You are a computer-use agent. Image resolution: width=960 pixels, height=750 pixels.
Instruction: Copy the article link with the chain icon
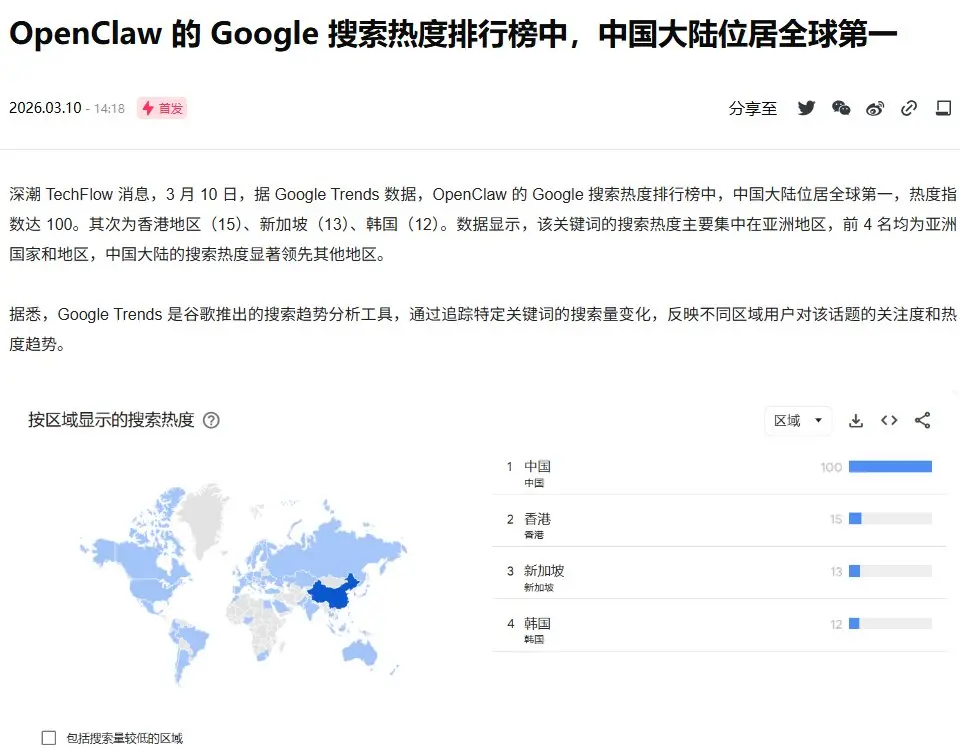[909, 108]
